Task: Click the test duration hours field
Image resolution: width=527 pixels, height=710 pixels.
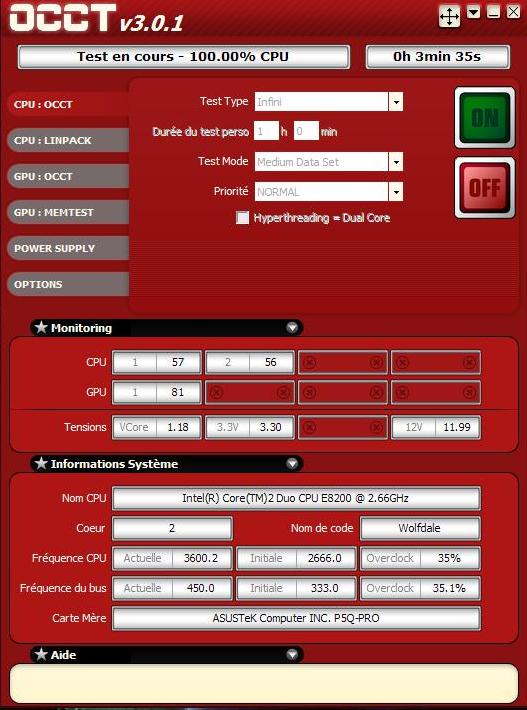Action: point(266,131)
